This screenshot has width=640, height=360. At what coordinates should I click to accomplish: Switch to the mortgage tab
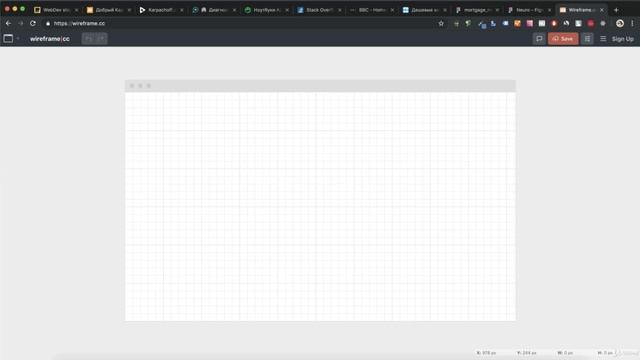(477, 10)
